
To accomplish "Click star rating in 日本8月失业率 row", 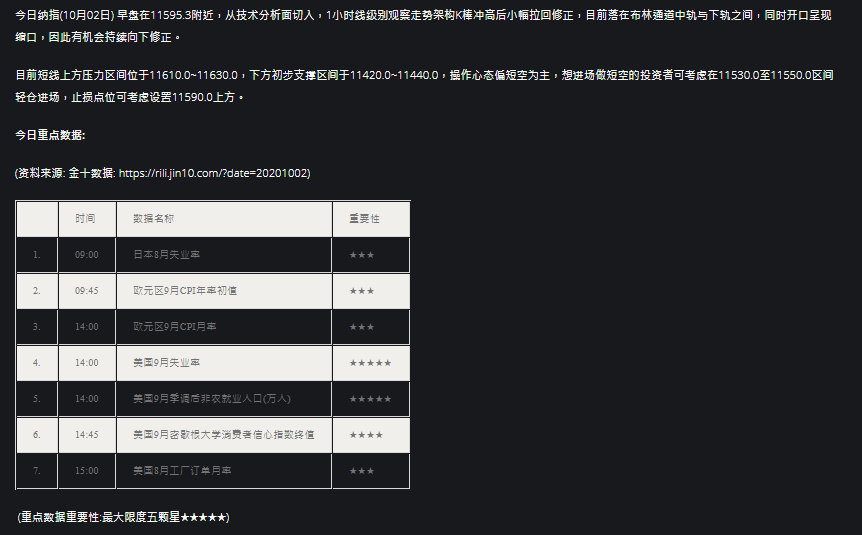I will pyautogui.click(x=362, y=255).
